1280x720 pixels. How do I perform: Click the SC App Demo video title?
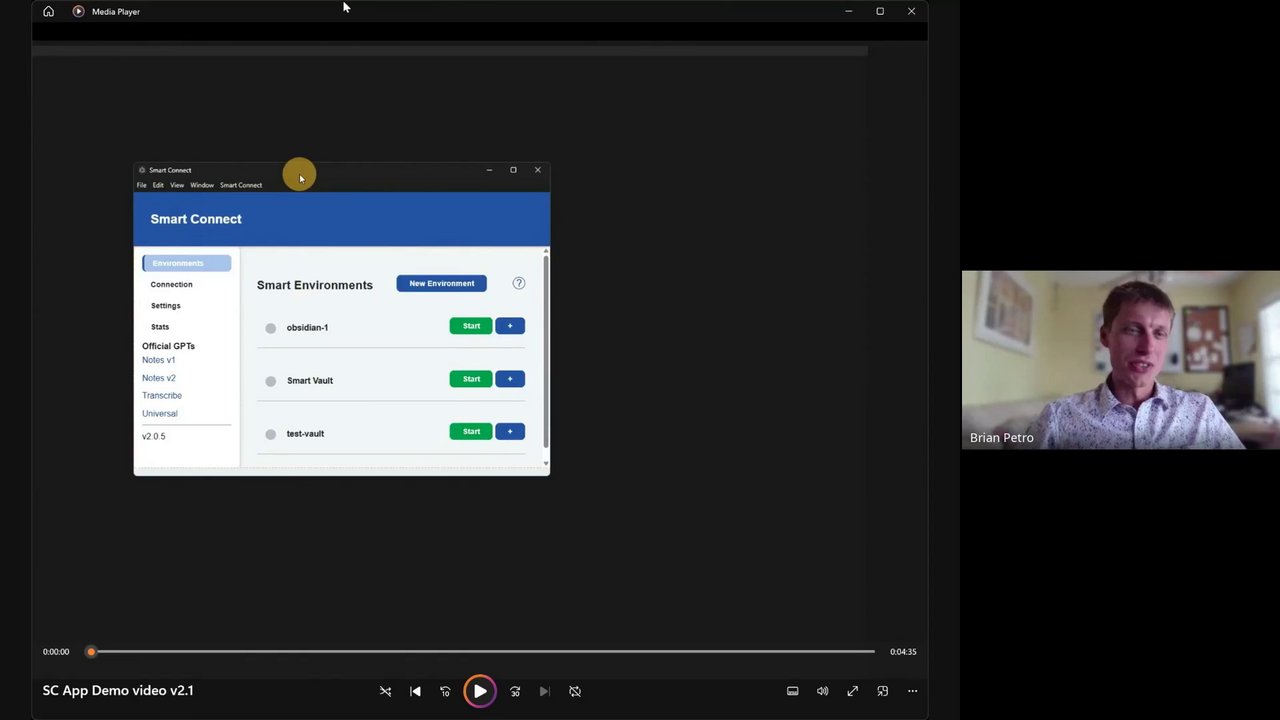coord(118,690)
